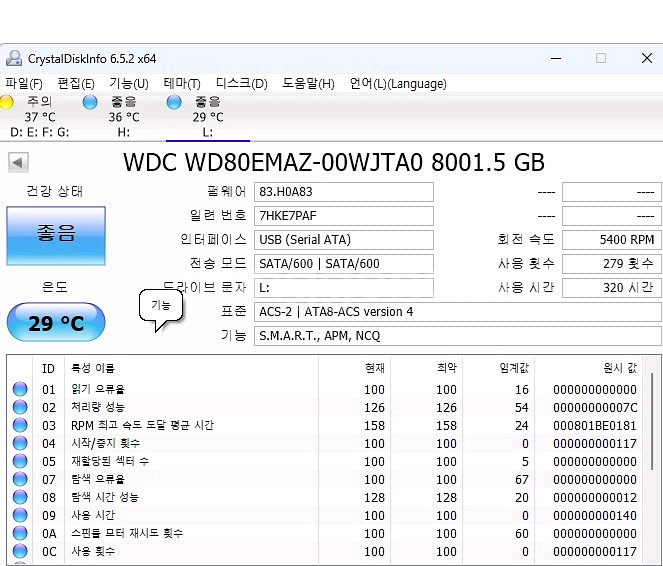663x566 pixels.
Task: Select the 36 °C H: disk tab
Action: [123, 117]
